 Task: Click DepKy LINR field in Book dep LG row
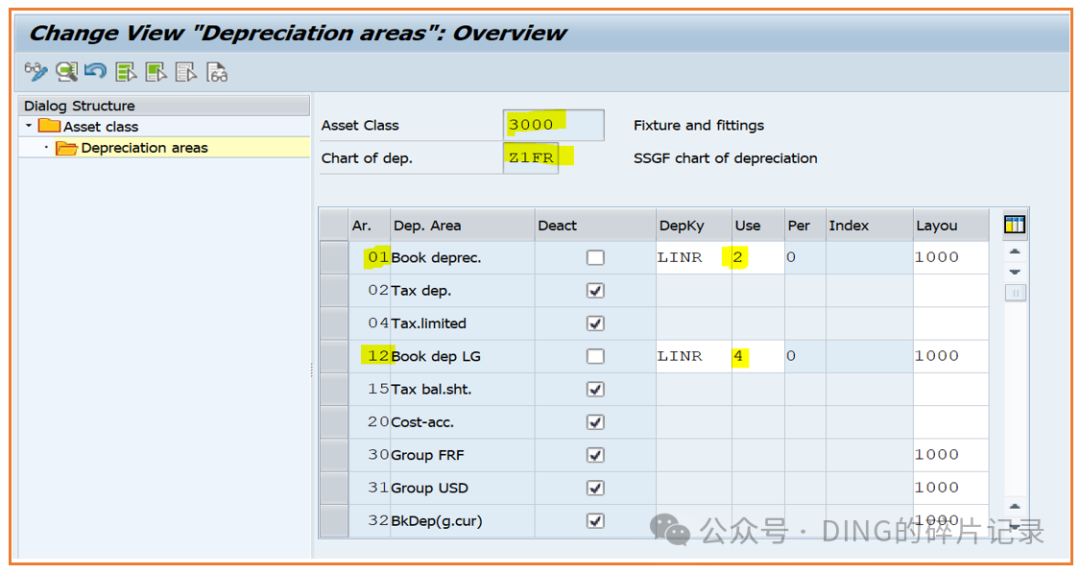[694, 356]
